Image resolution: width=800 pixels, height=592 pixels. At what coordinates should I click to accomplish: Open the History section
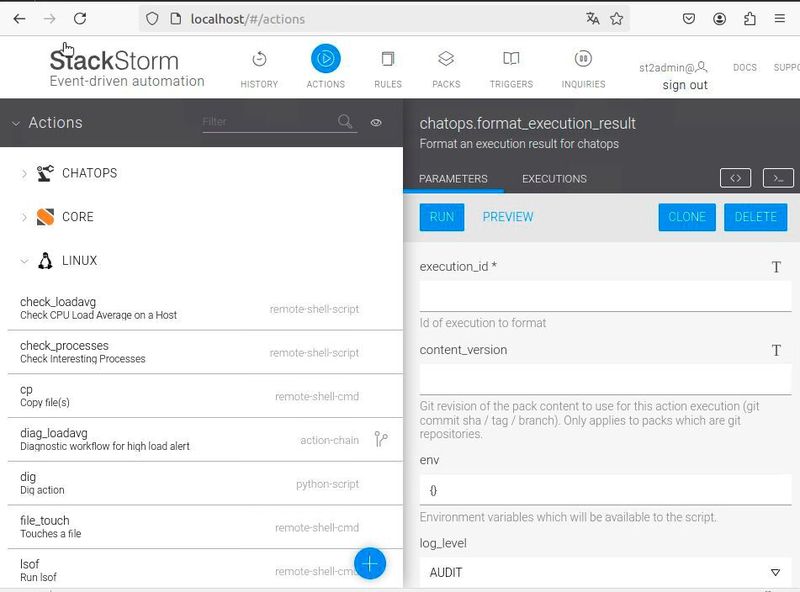point(259,69)
